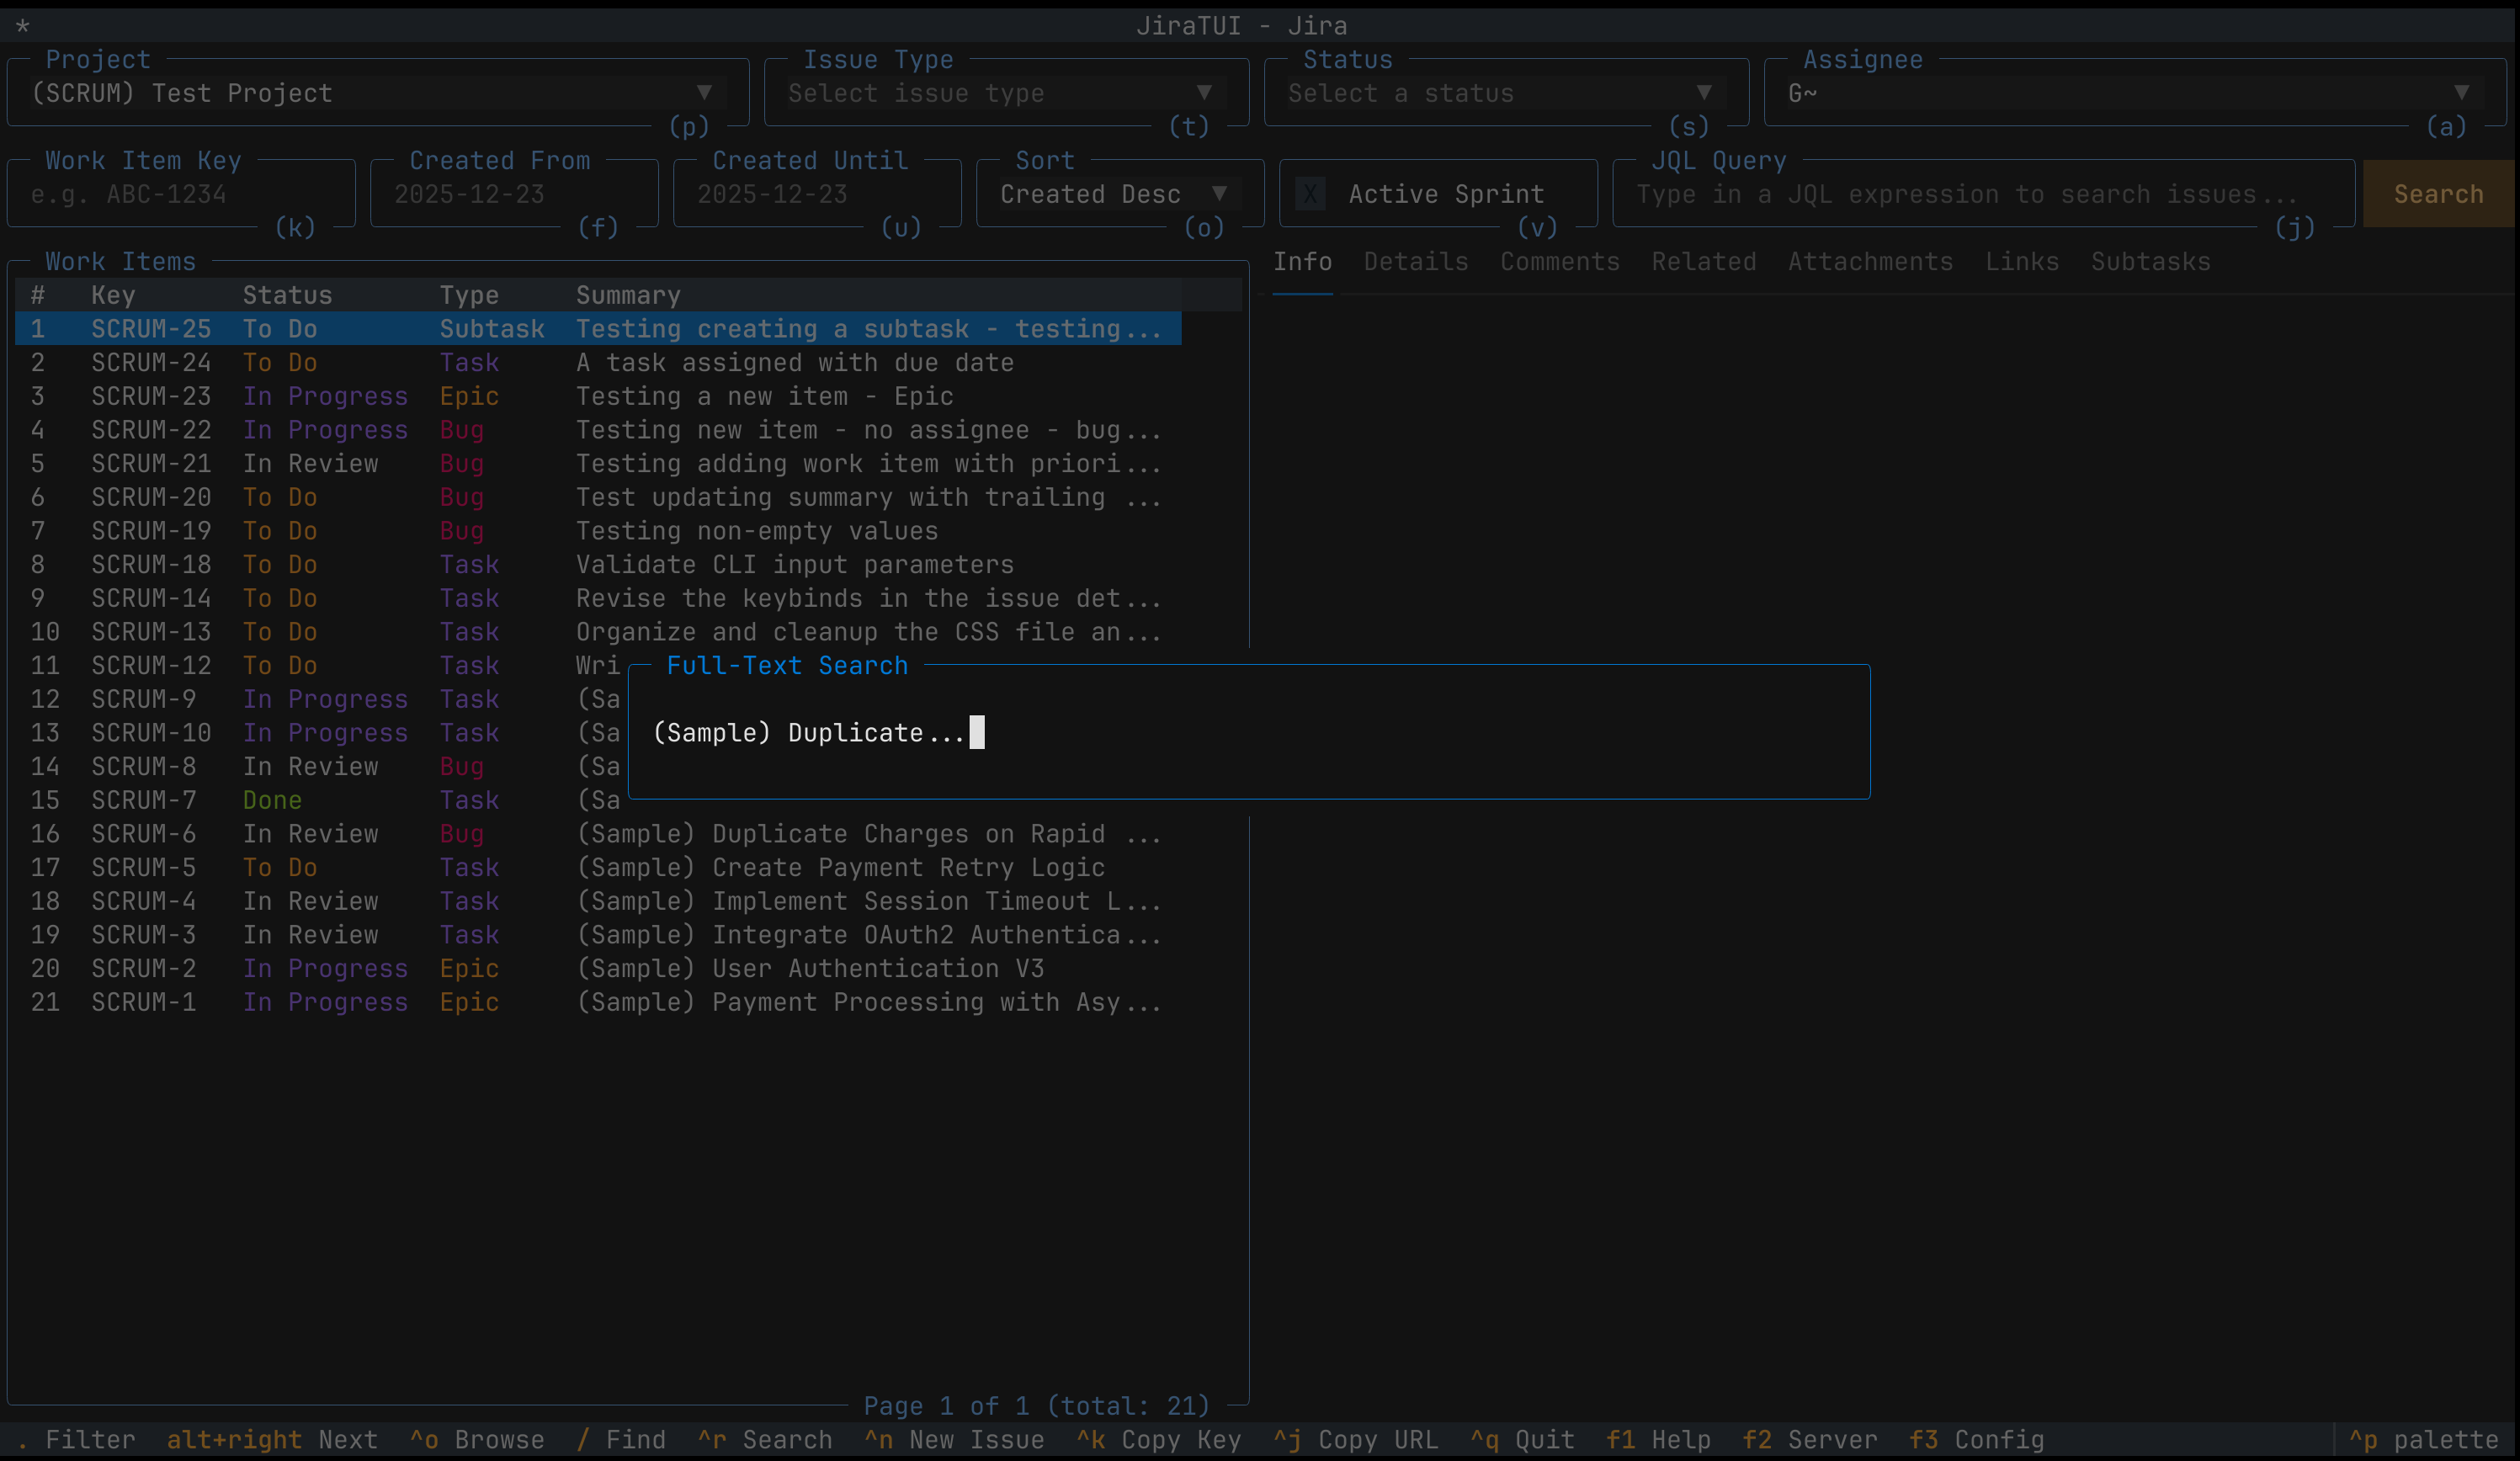
Task: Open the Subtasks tab
Action: tap(2150, 262)
